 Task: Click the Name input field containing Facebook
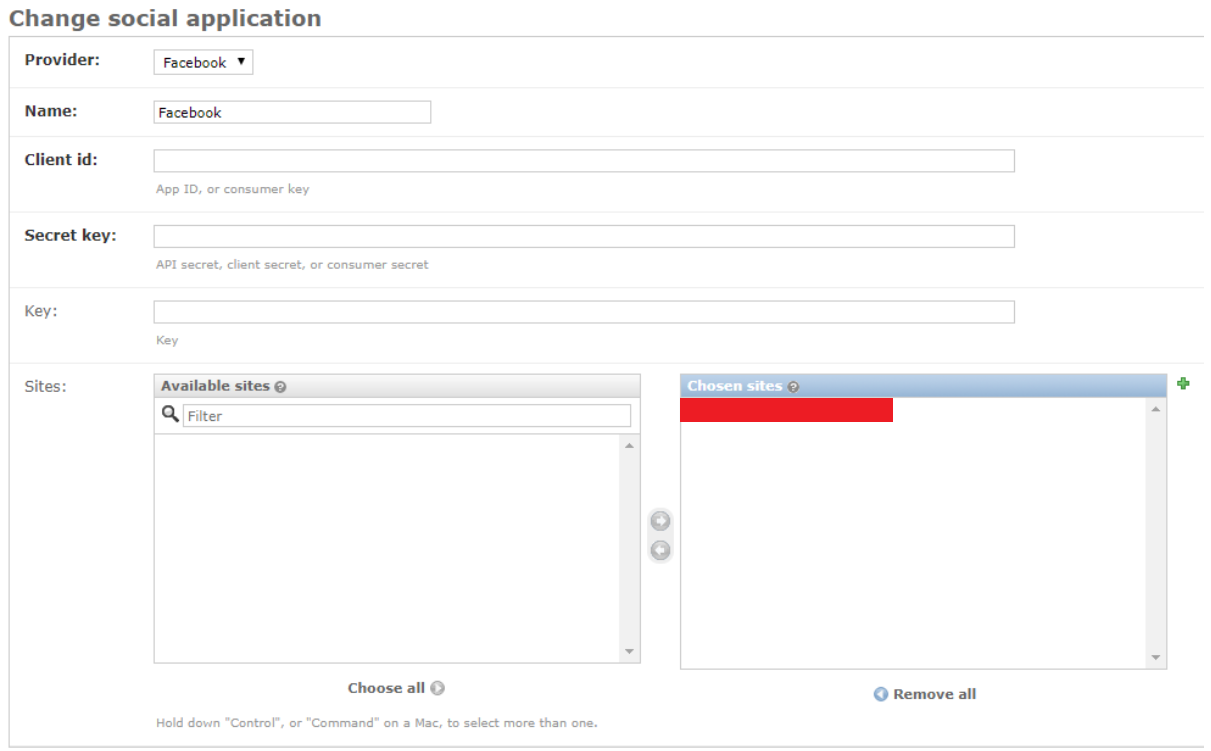pos(292,112)
